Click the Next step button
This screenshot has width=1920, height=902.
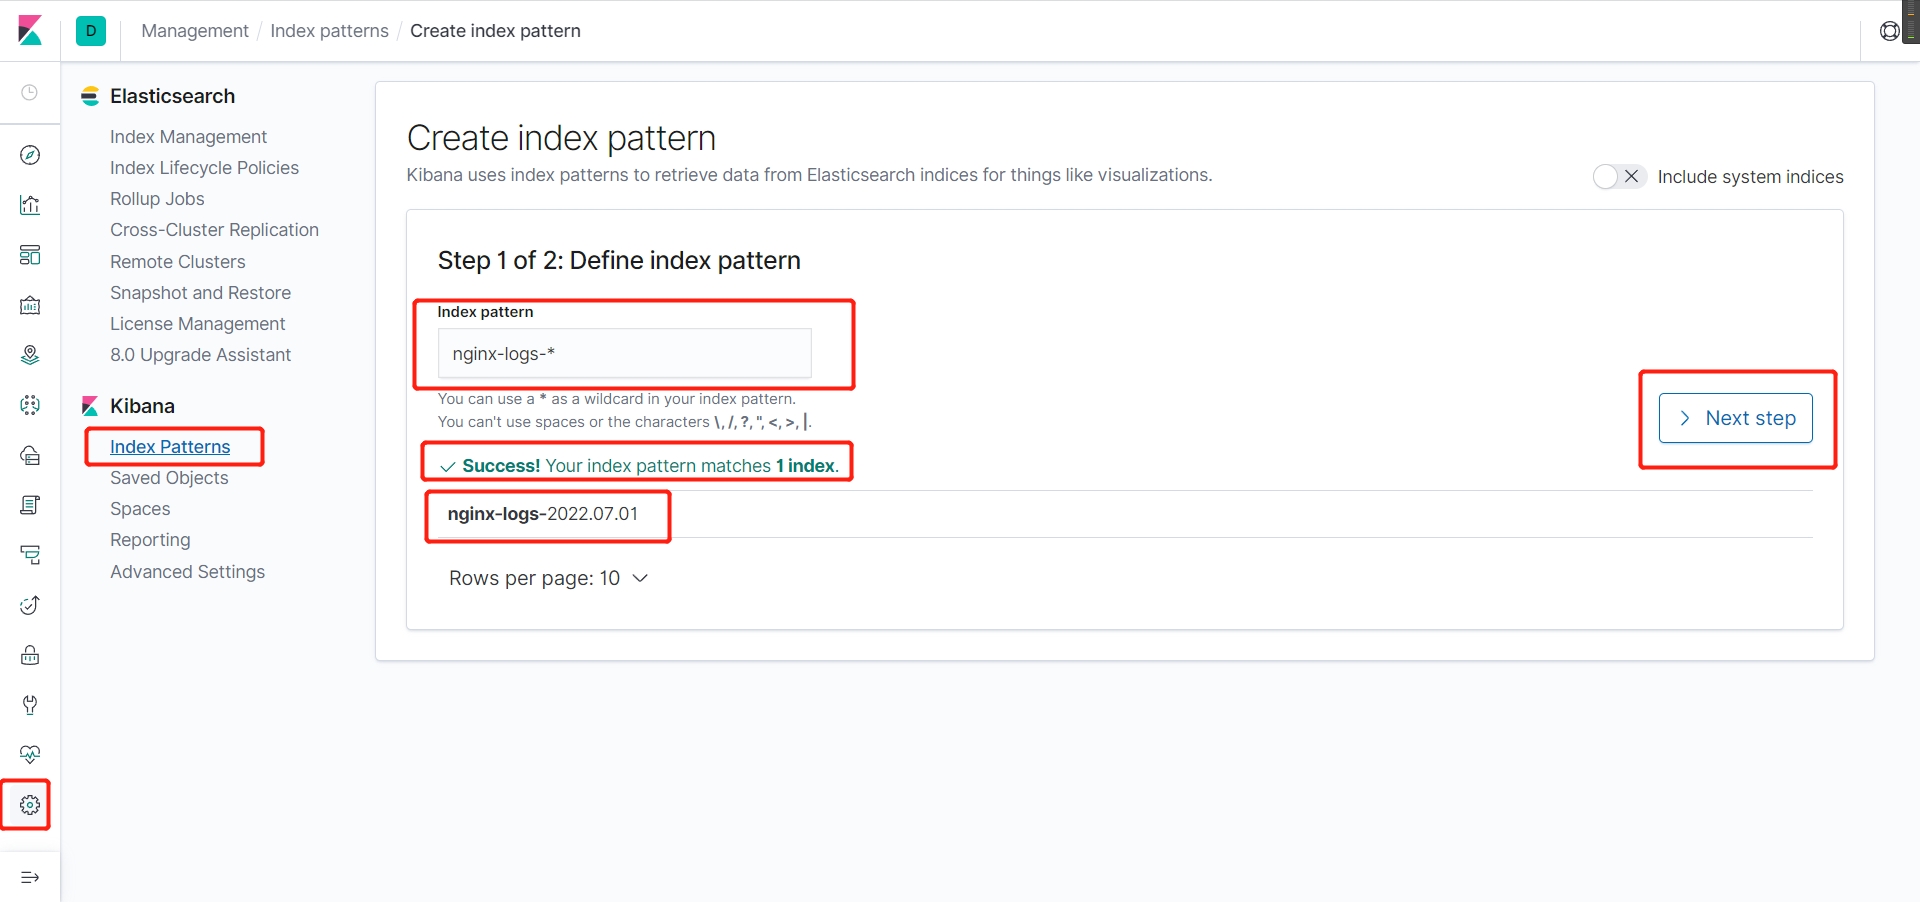point(1735,418)
